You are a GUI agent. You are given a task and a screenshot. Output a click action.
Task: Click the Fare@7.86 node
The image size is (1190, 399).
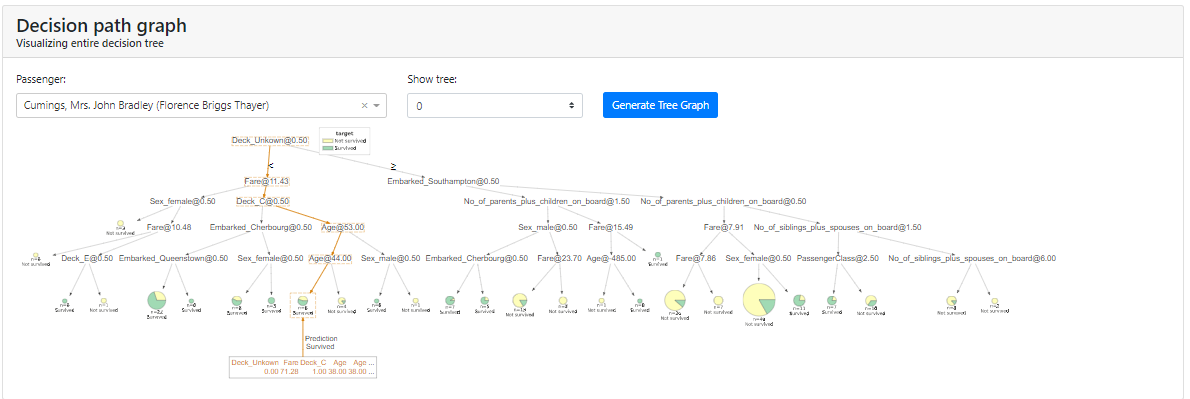pyautogui.click(x=696, y=259)
